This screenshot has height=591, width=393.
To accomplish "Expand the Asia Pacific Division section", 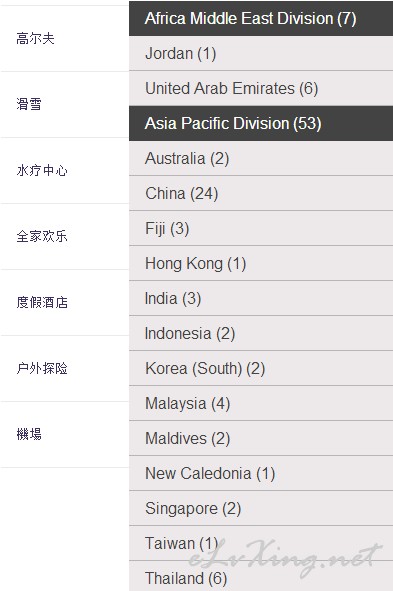I will coord(261,123).
